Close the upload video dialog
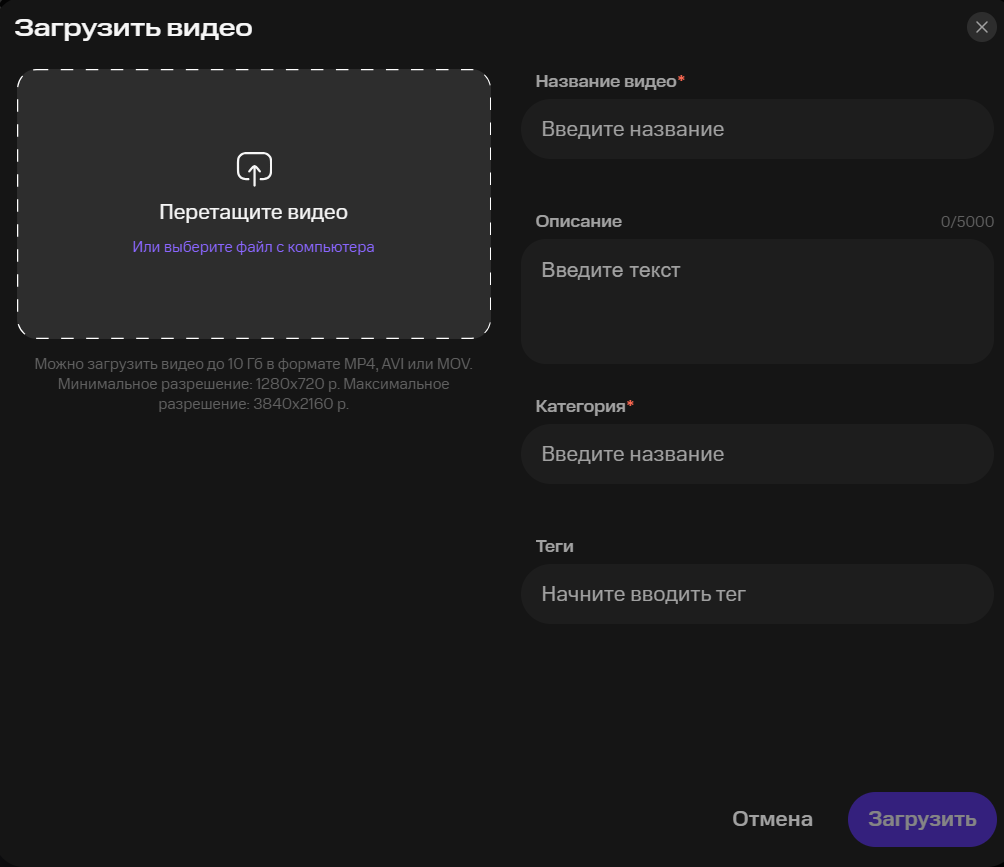 [981, 27]
